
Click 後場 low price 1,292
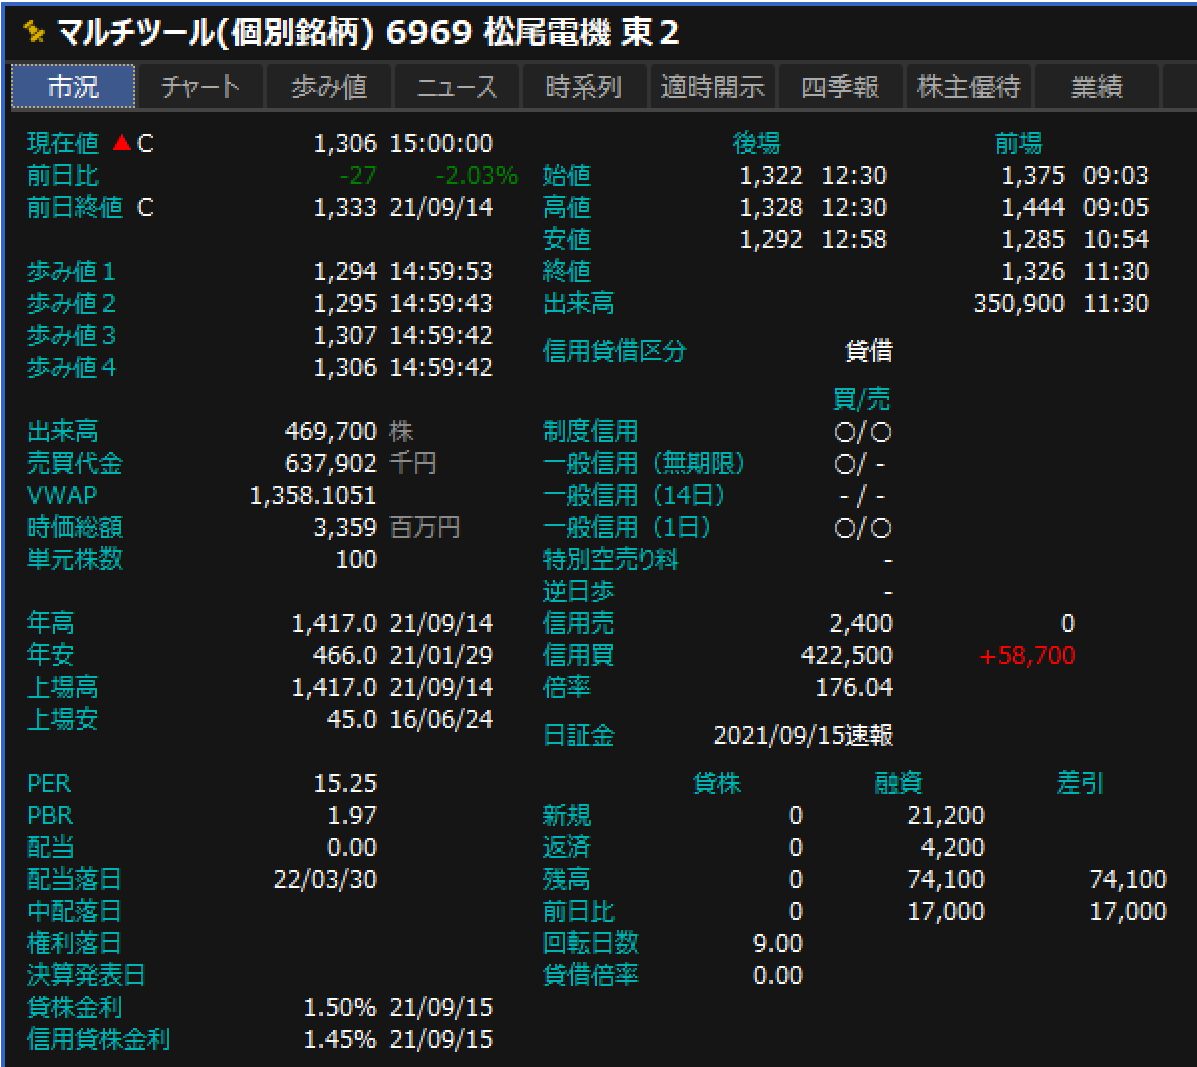(x=771, y=240)
